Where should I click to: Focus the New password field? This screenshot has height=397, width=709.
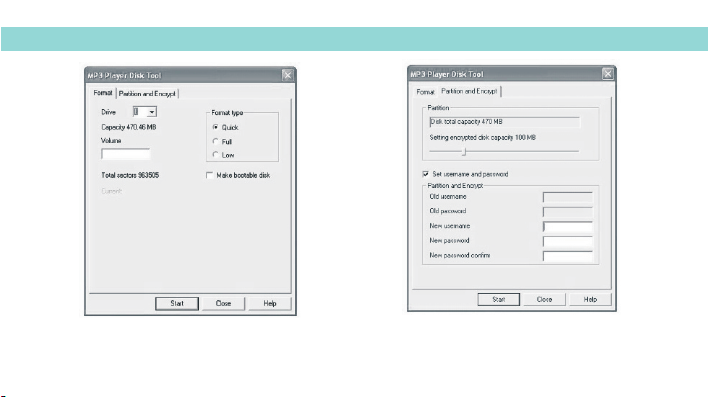click(x=568, y=241)
